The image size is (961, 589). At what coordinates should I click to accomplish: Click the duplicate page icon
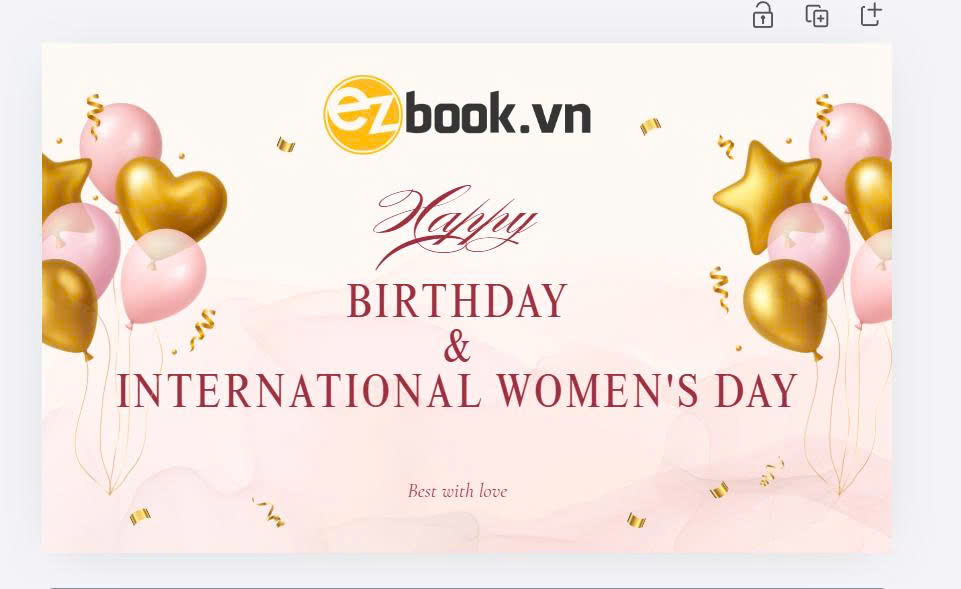click(817, 15)
